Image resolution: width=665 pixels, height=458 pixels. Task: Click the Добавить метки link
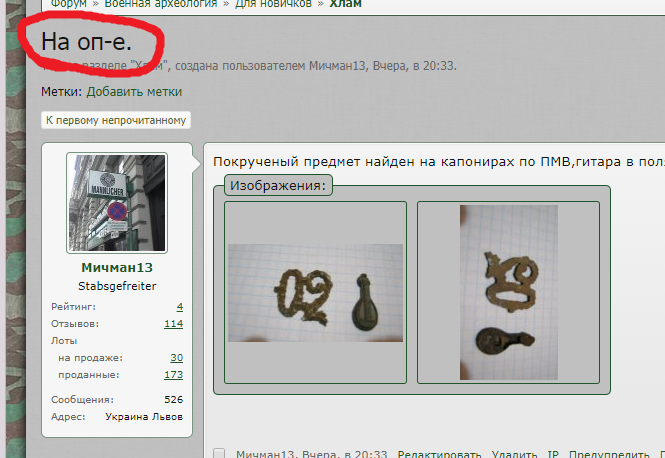tap(134, 92)
